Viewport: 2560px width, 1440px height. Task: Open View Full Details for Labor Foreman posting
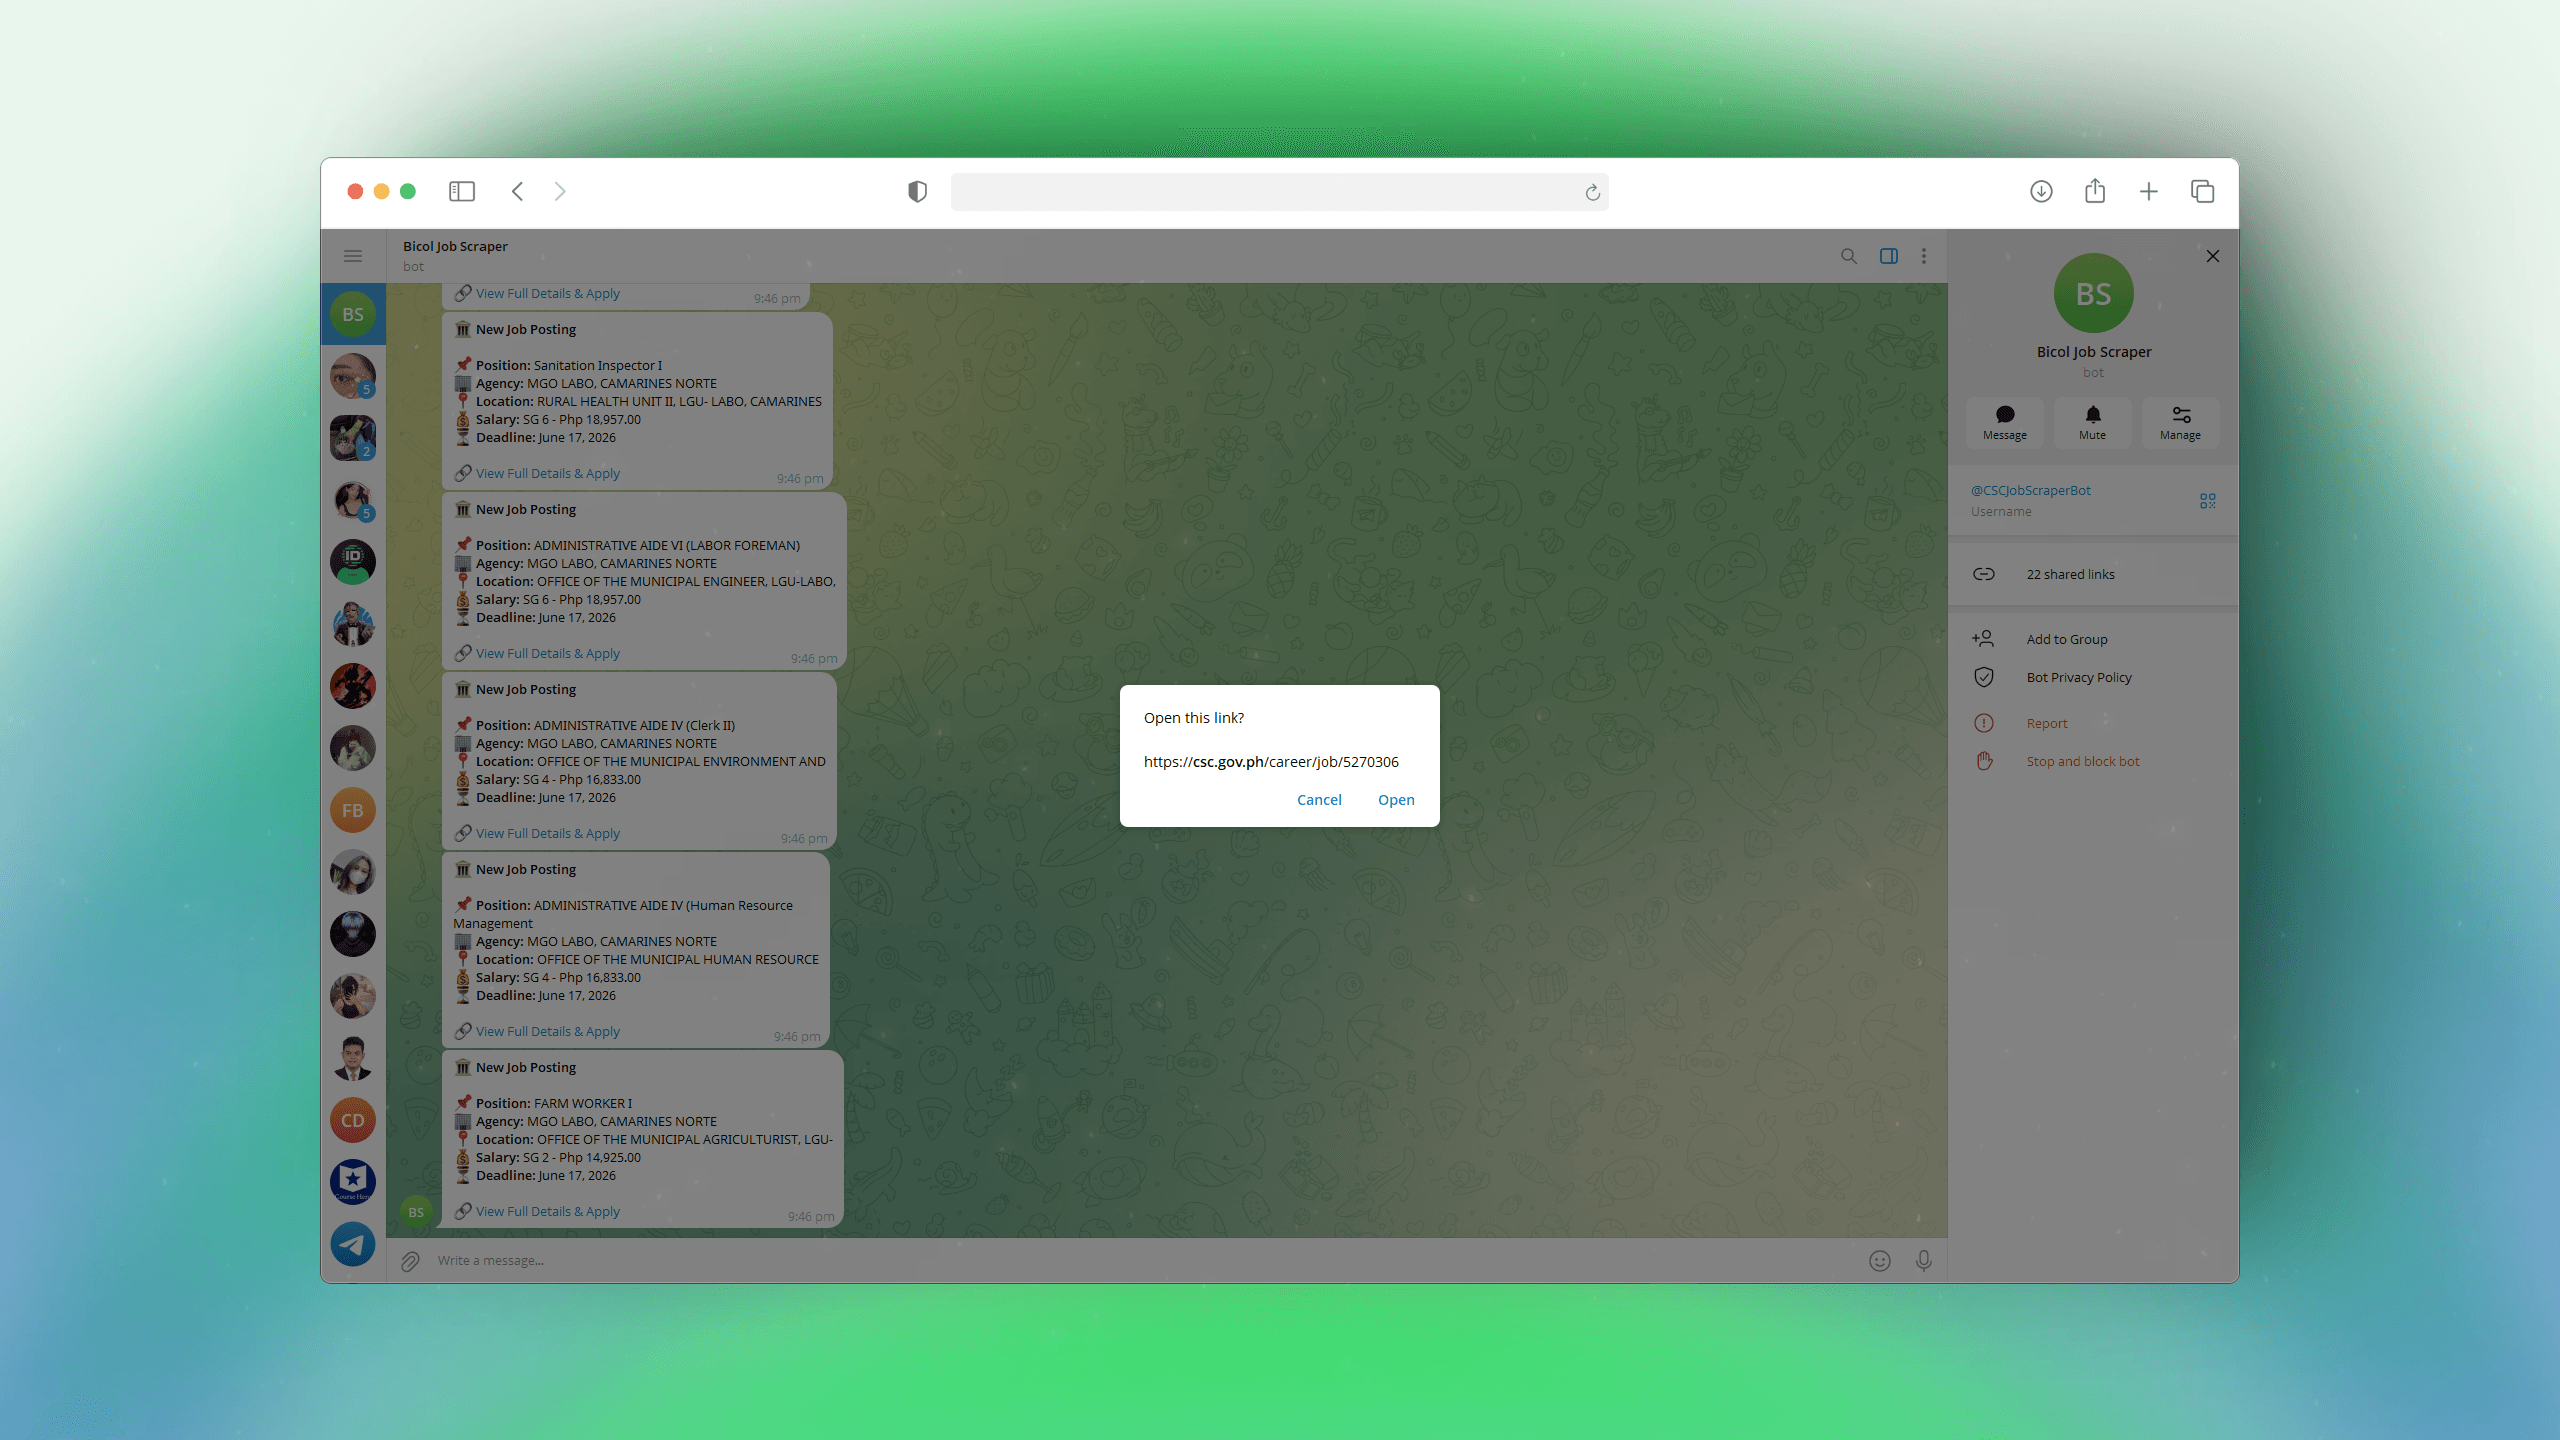[x=547, y=653]
